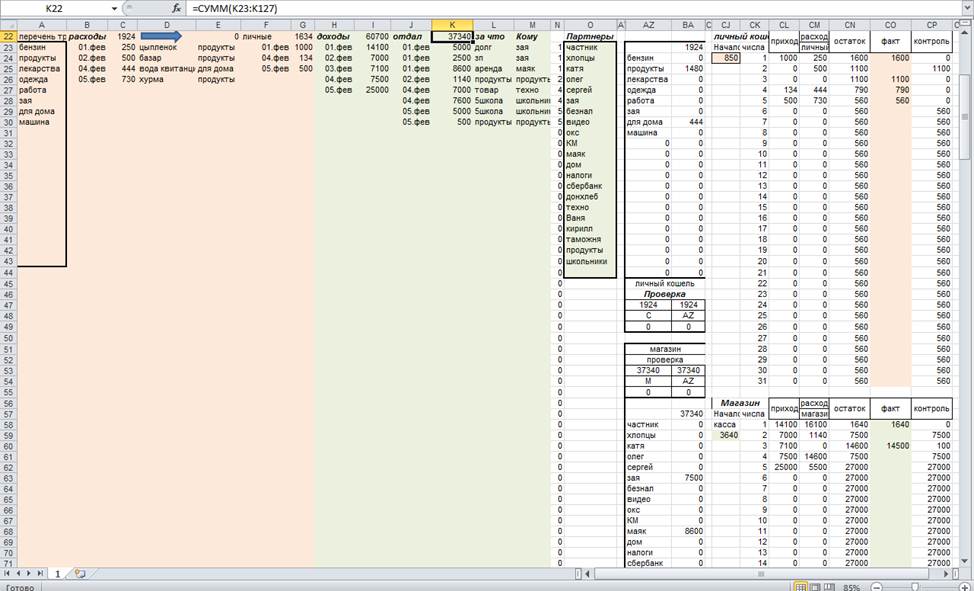The image size is (974, 591).
Task: Click the fx Insert Function icon
Action: coord(176,9)
